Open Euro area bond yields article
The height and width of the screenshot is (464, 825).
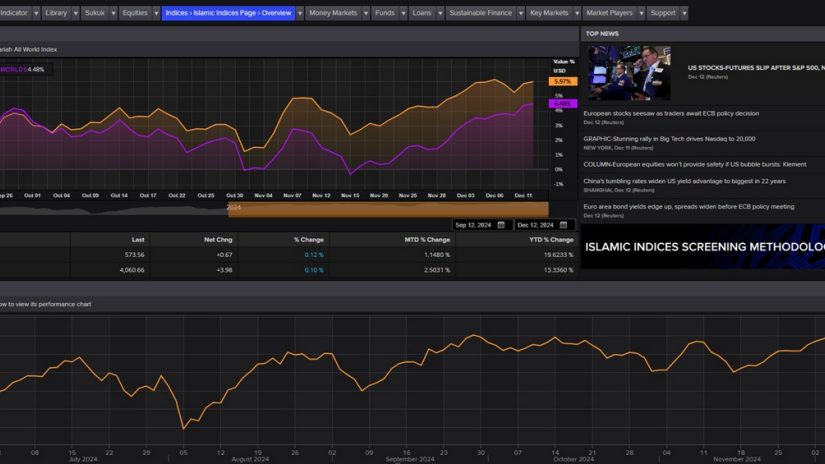(x=689, y=207)
